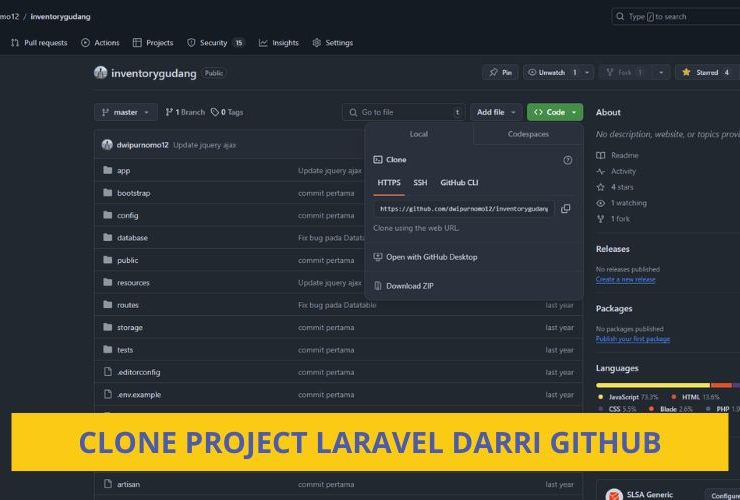Click Publish your first package link
The width and height of the screenshot is (740, 500).
632,339
